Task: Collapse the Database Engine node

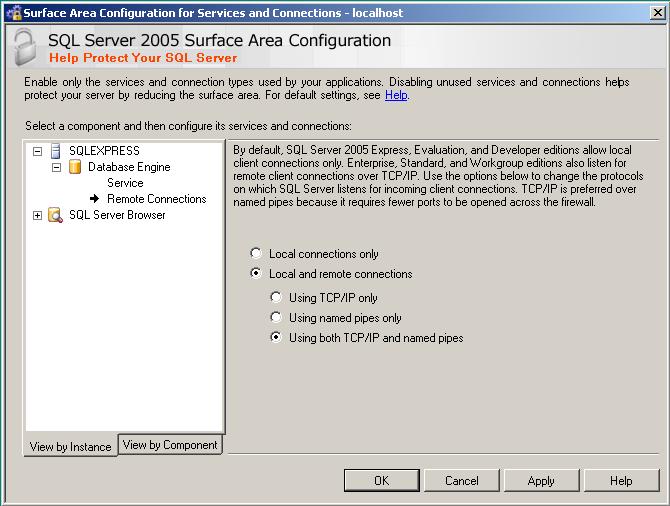Action: coord(56,167)
